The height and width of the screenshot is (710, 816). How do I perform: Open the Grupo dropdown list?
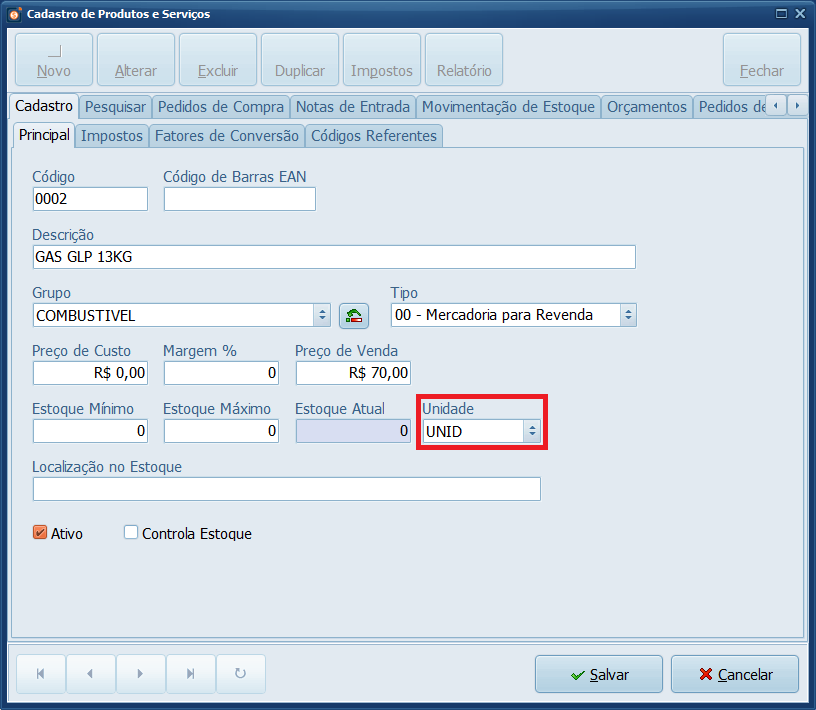[x=322, y=315]
